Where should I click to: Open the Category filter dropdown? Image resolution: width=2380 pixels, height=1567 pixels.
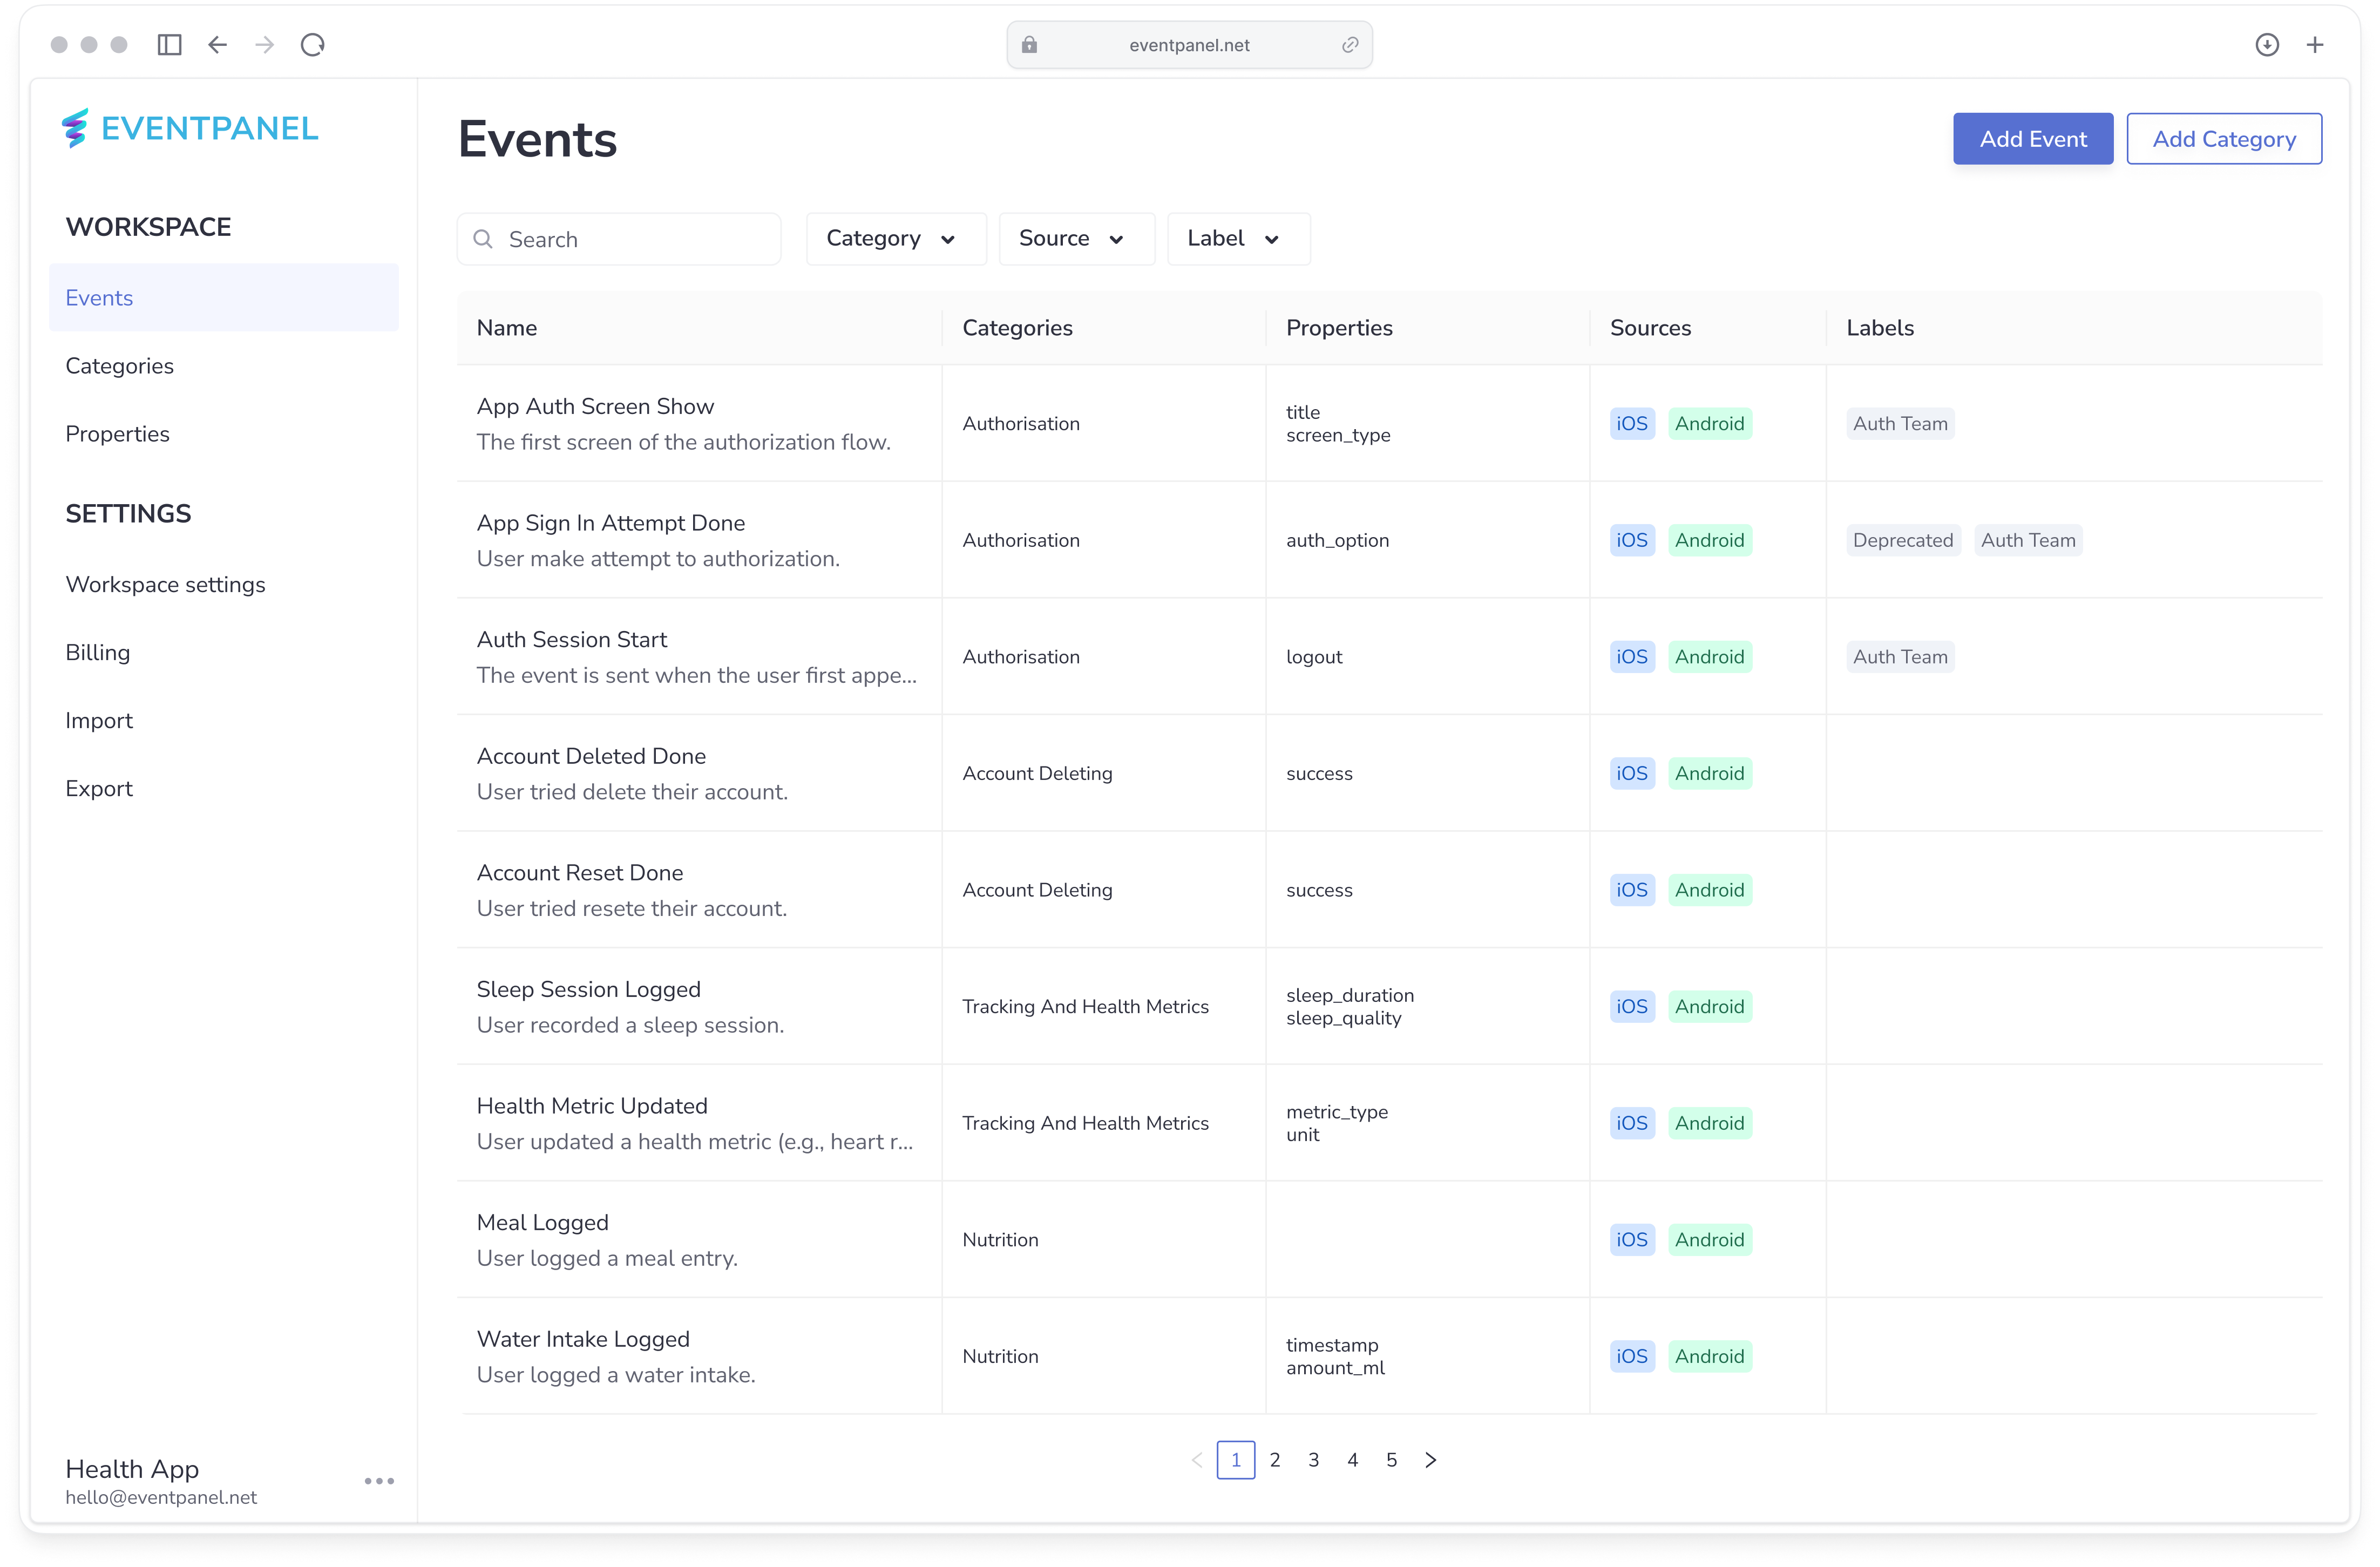[895, 239]
